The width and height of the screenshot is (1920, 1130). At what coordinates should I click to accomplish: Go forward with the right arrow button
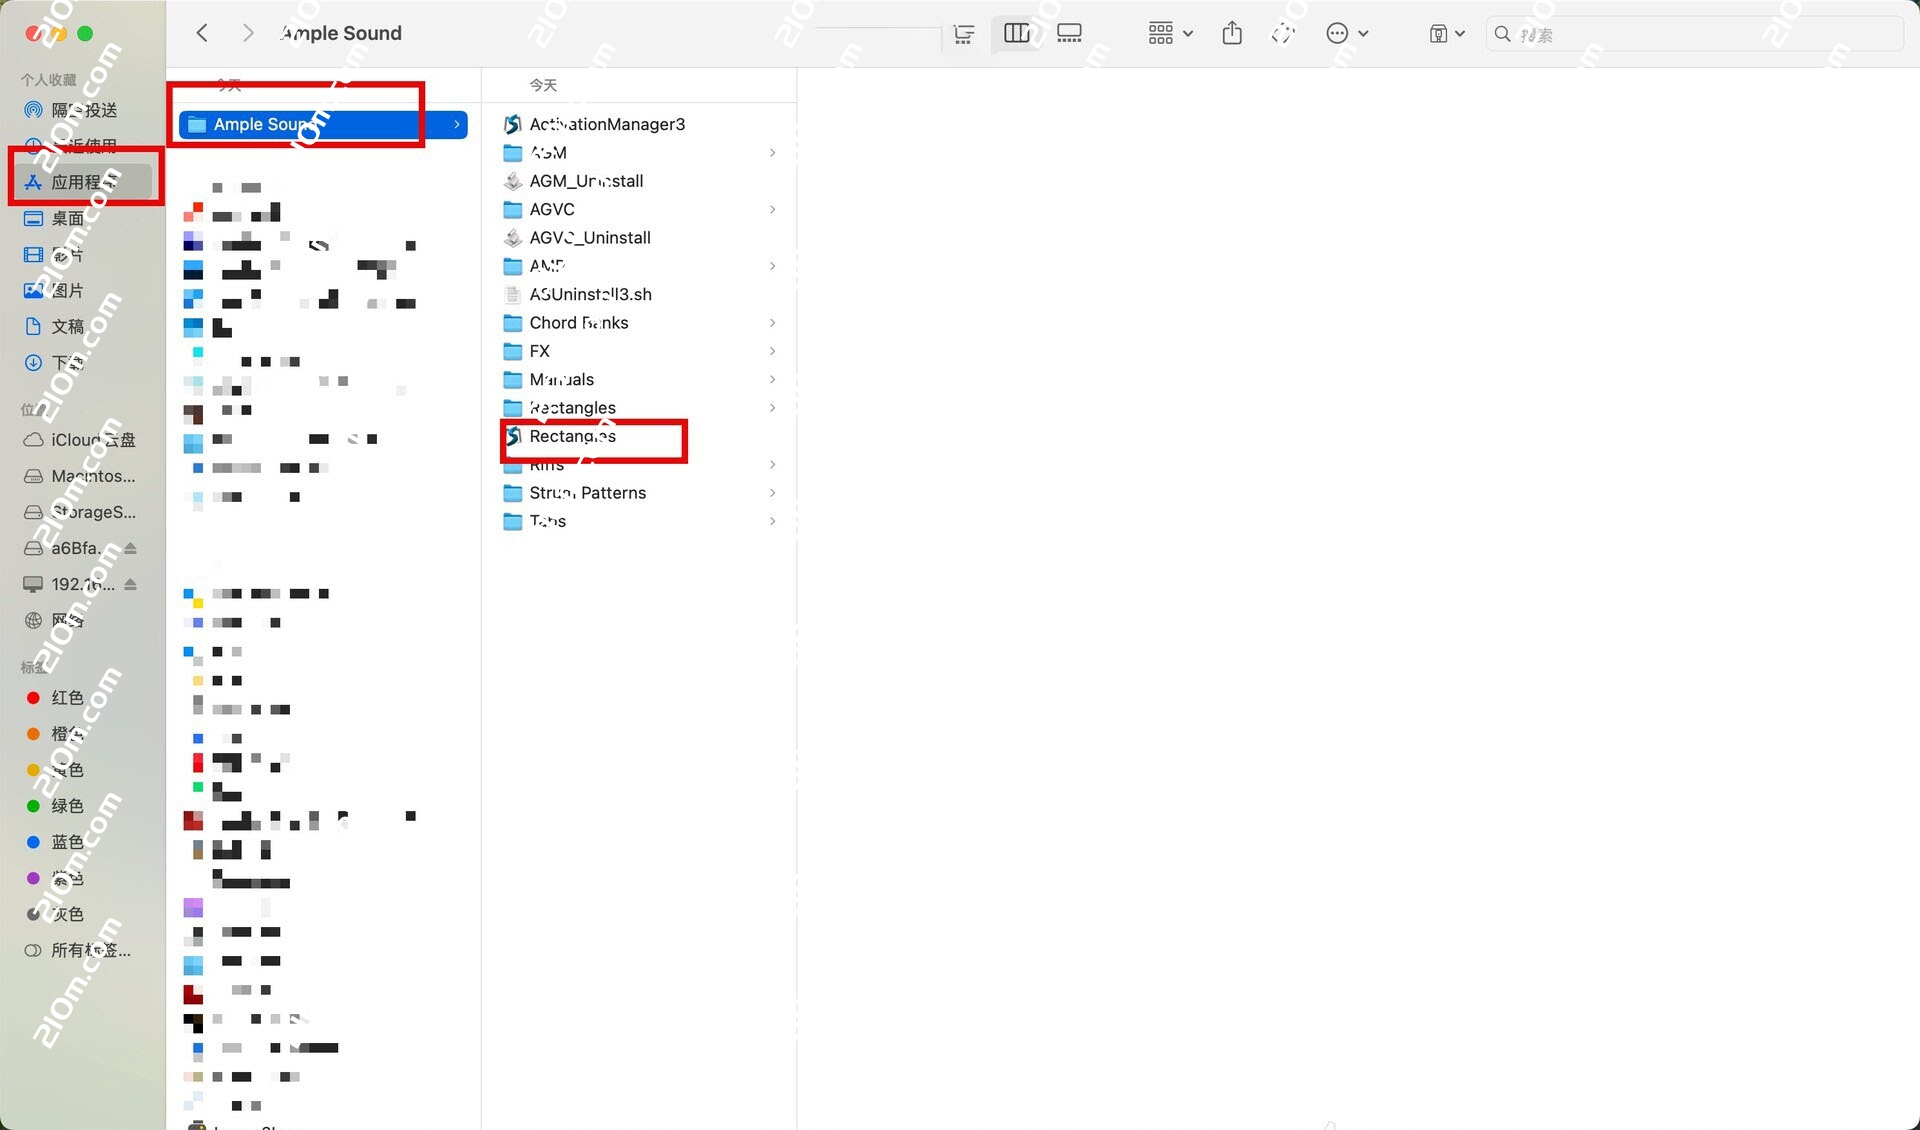click(248, 33)
